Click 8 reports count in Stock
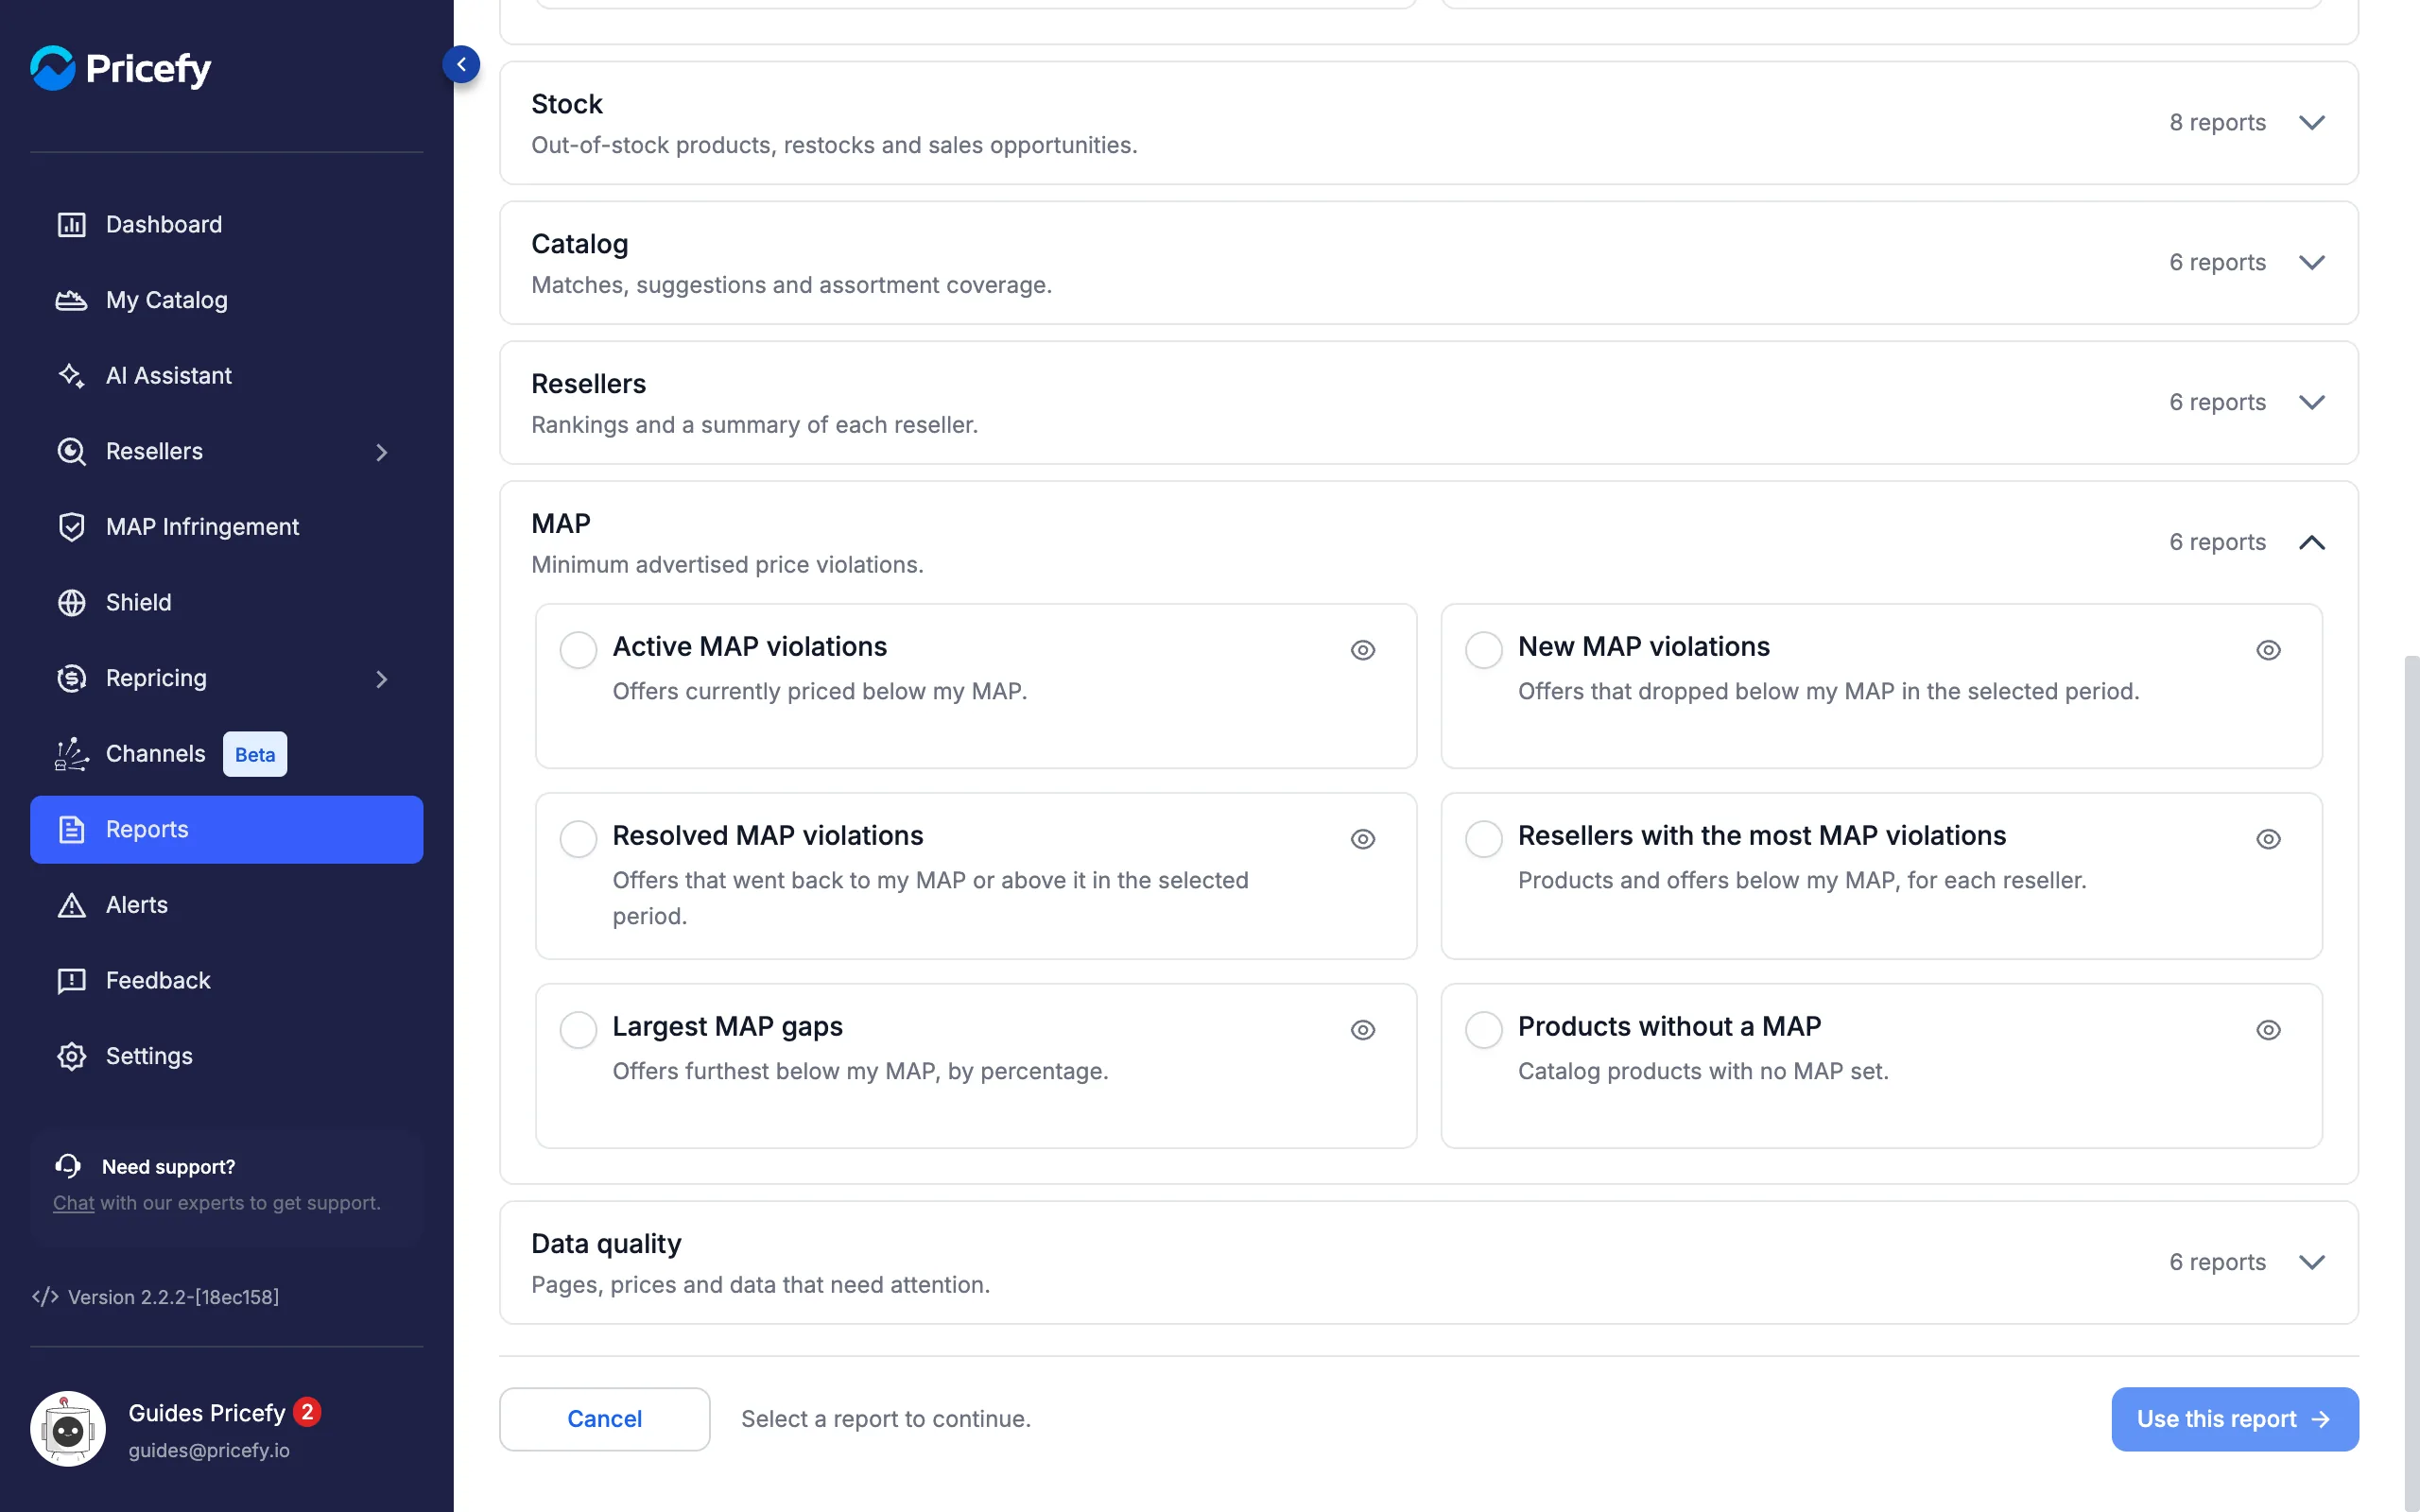Viewport: 2420px width, 1512px height. point(2217,122)
